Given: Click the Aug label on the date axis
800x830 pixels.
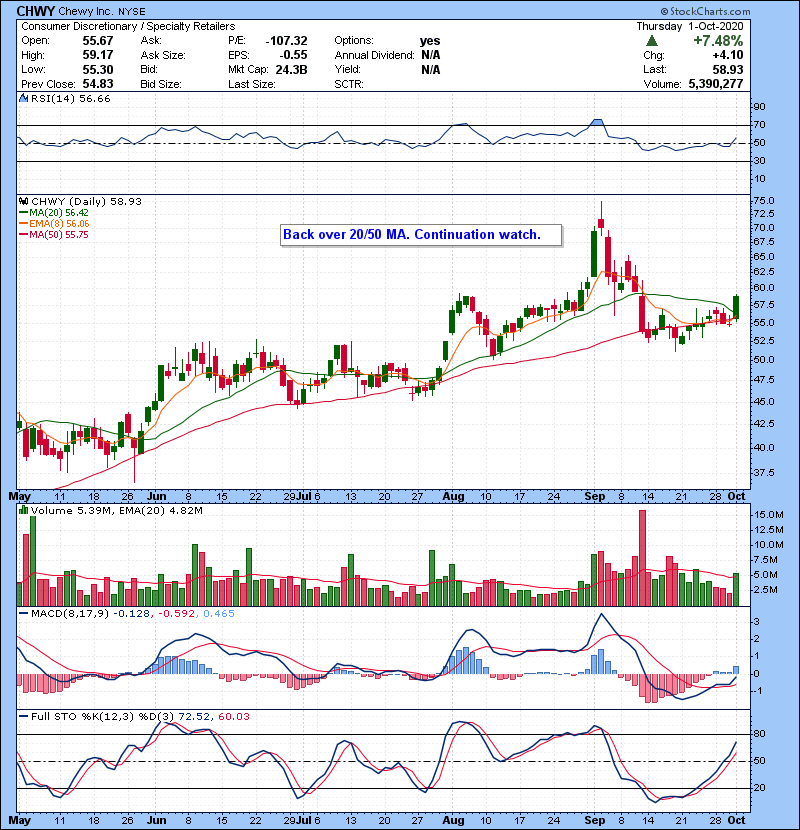Looking at the screenshot, I should pos(454,496).
